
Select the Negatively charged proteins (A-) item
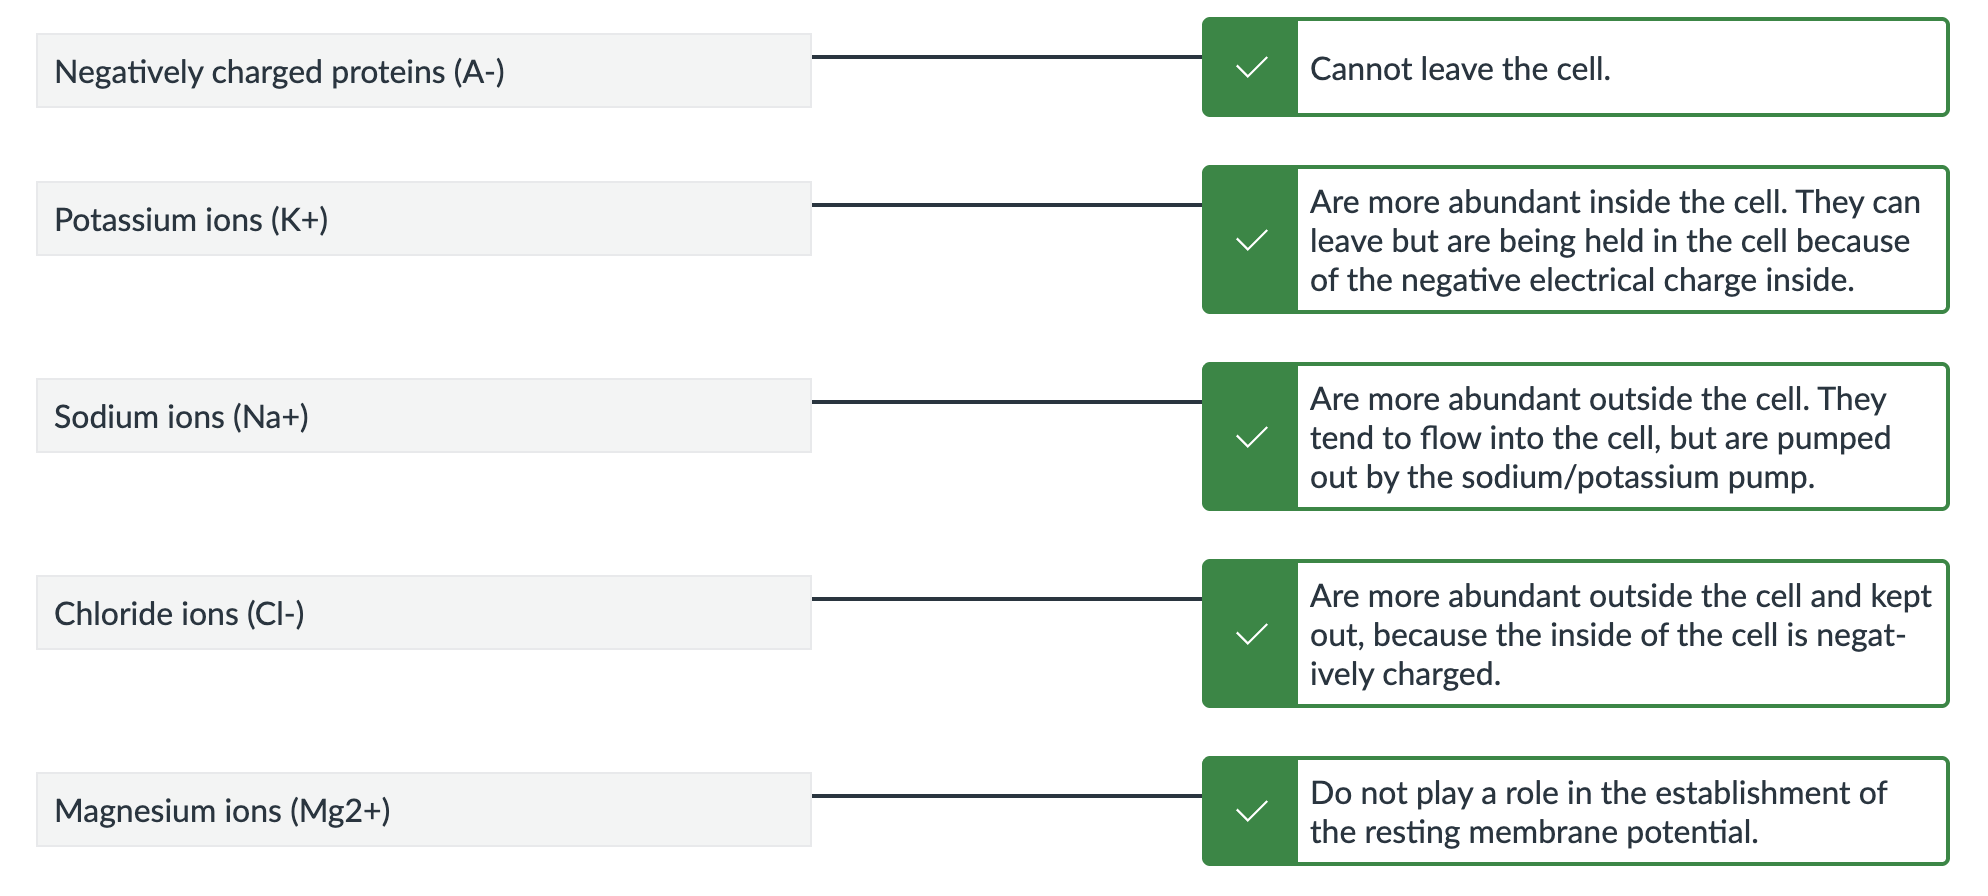pos(423,71)
